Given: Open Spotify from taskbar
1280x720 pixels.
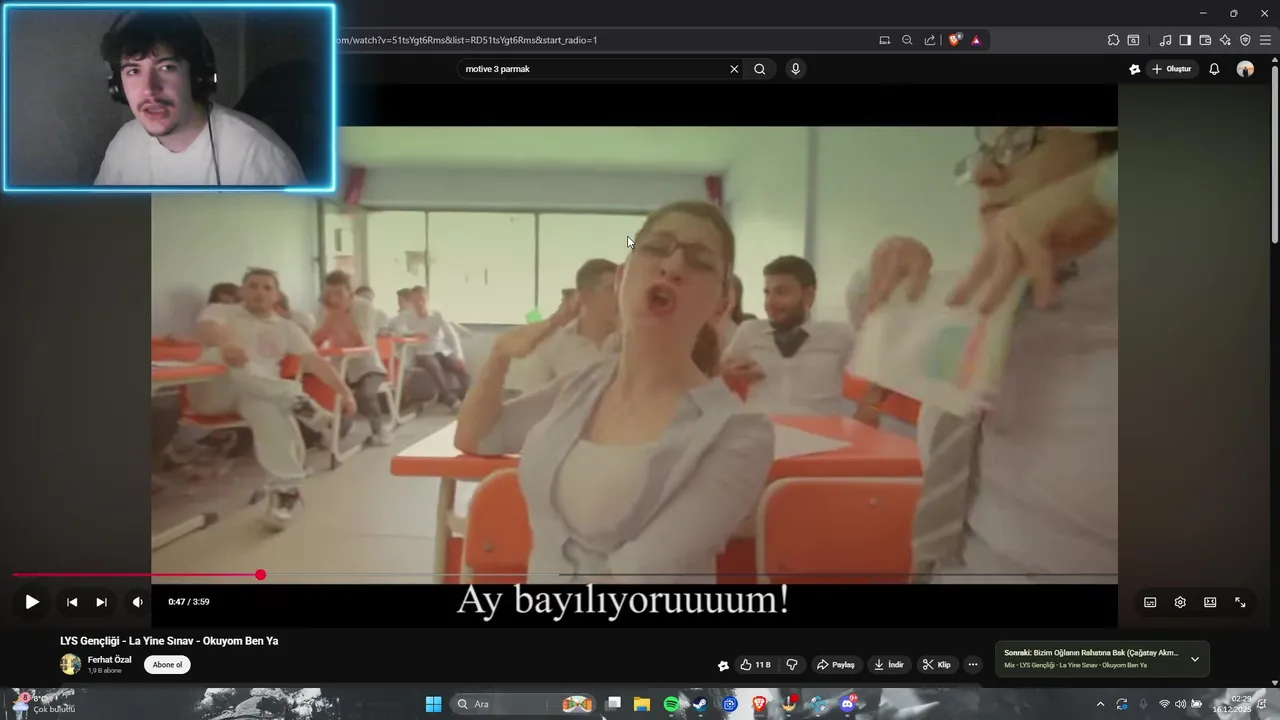Looking at the screenshot, I should click(x=671, y=704).
